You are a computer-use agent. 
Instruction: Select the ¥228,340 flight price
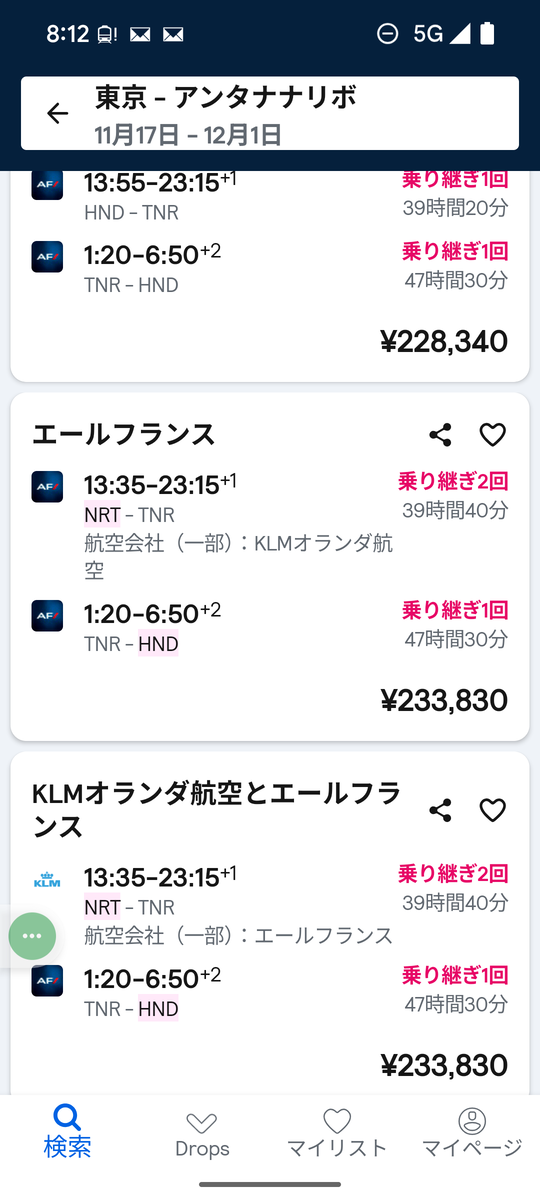444,341
